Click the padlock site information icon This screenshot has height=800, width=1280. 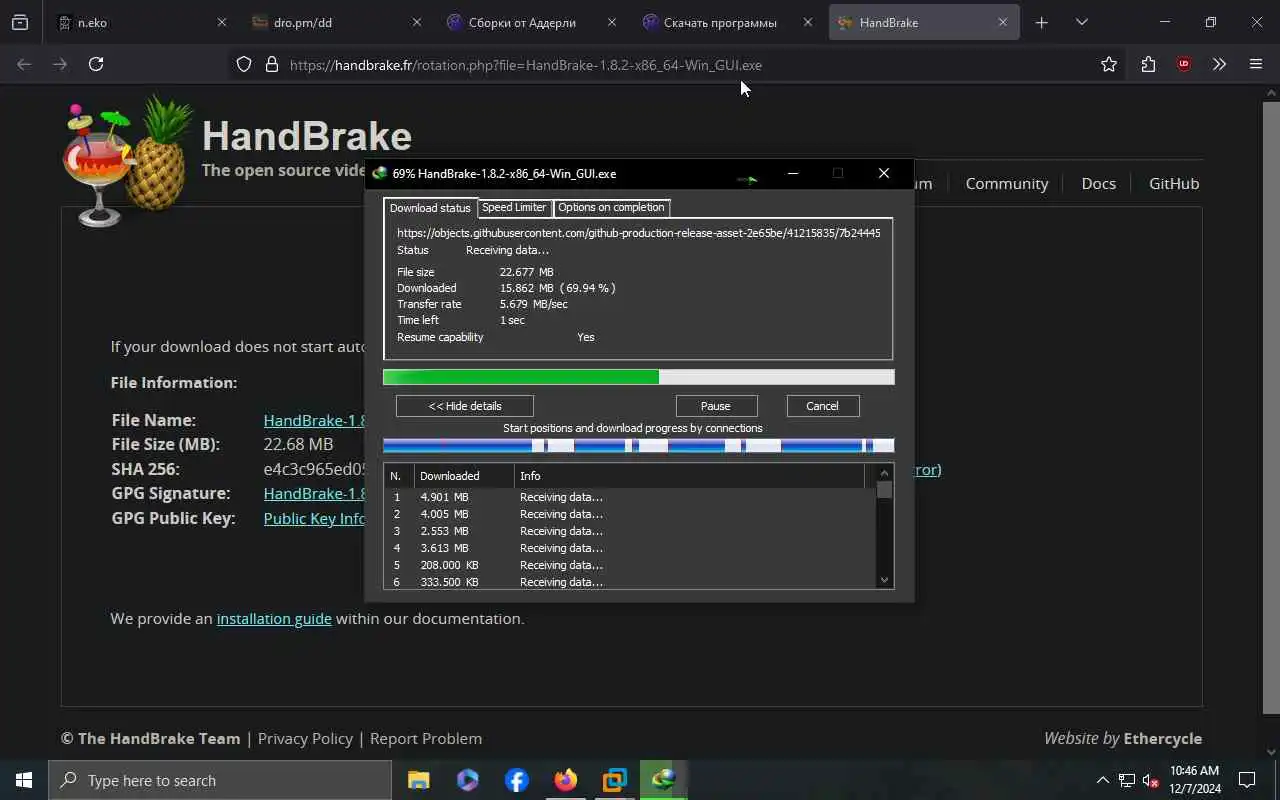pos(271,64)
